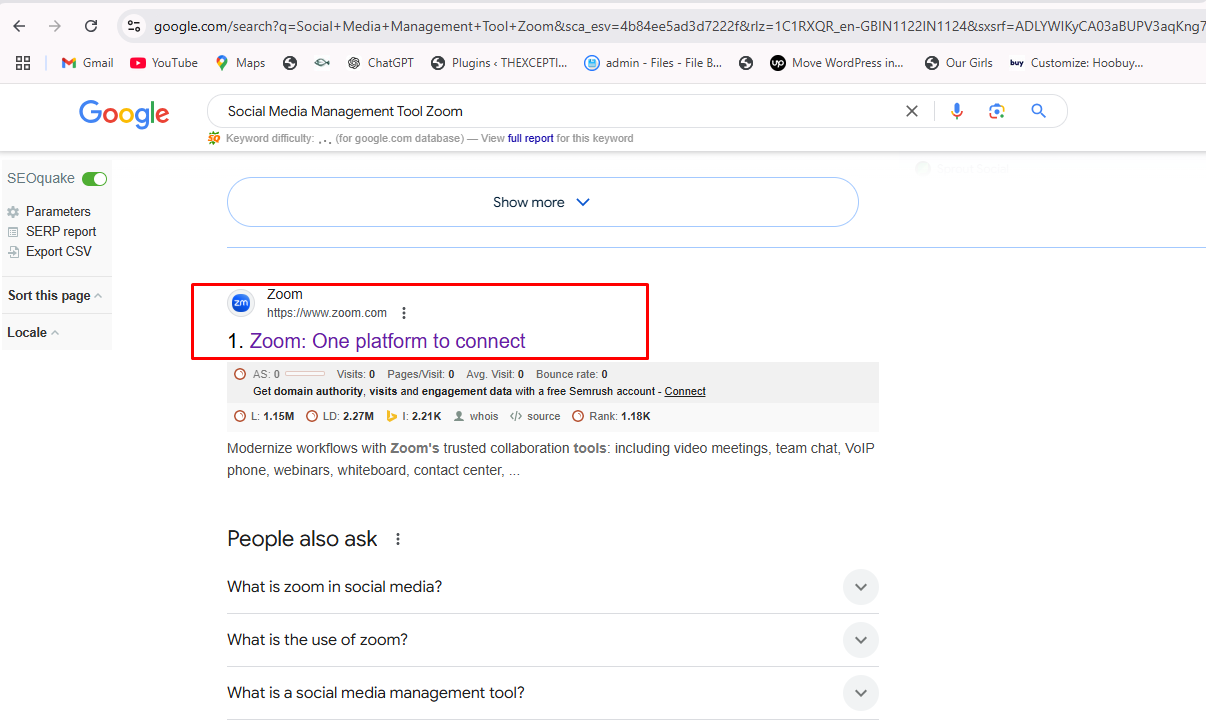Toggle the SEOquake switch off
This screenshot has height=723, width=1206.
click(95, 179)
